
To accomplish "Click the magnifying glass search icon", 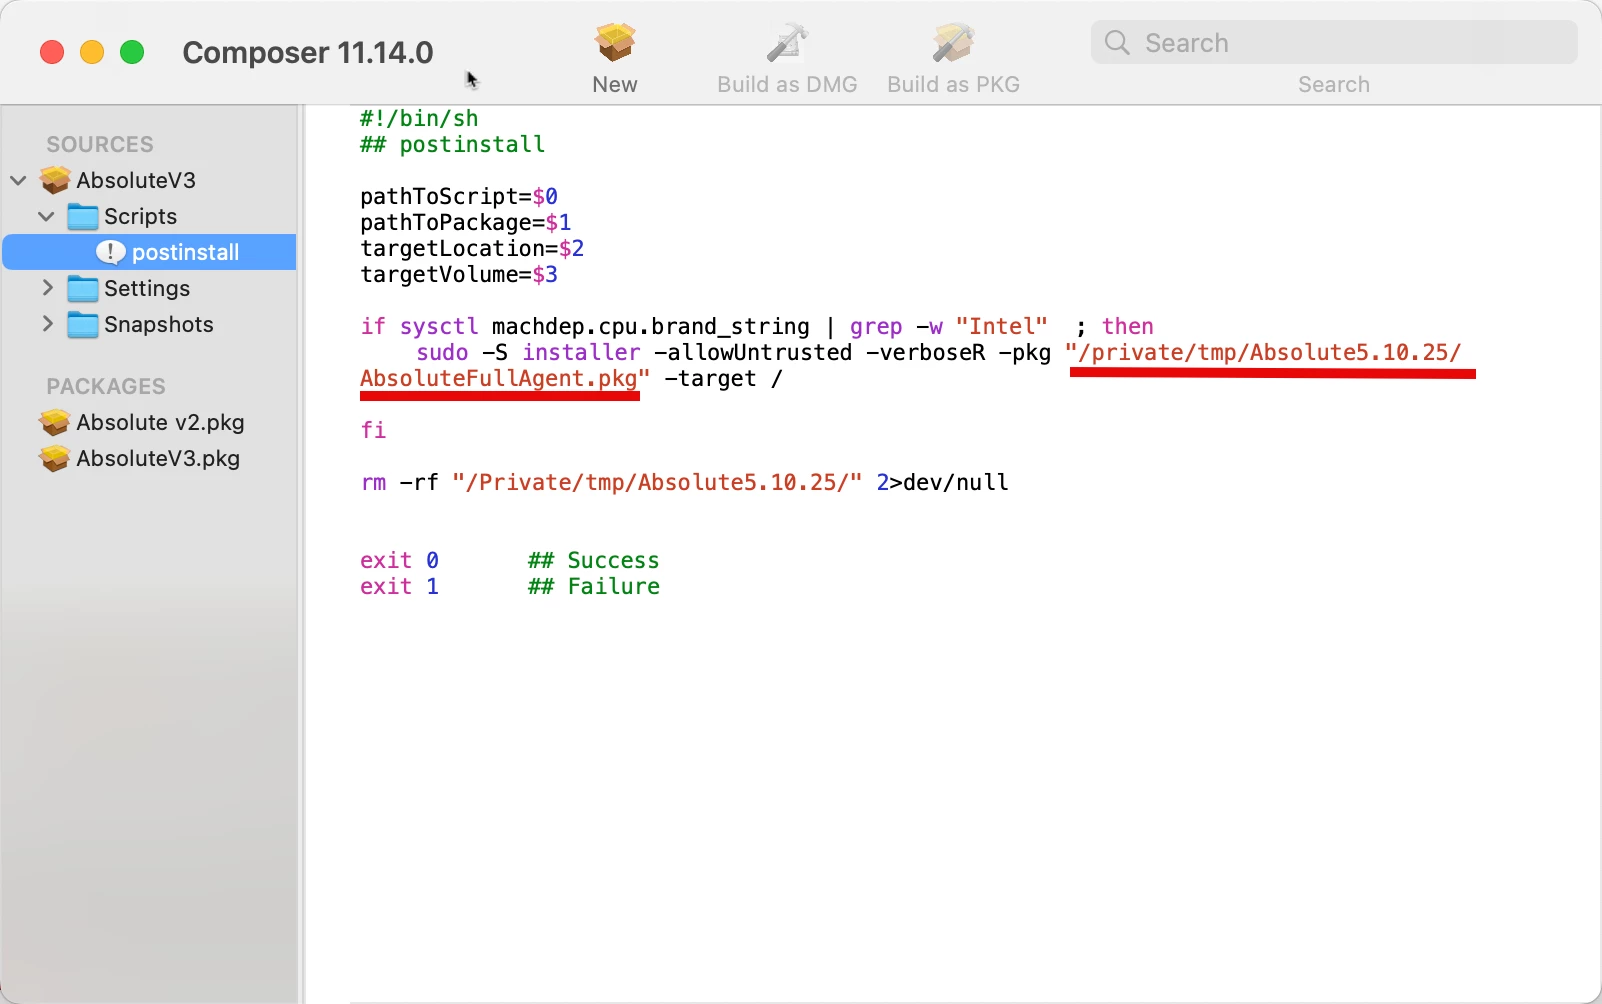I will click(x=1117, y=43).
